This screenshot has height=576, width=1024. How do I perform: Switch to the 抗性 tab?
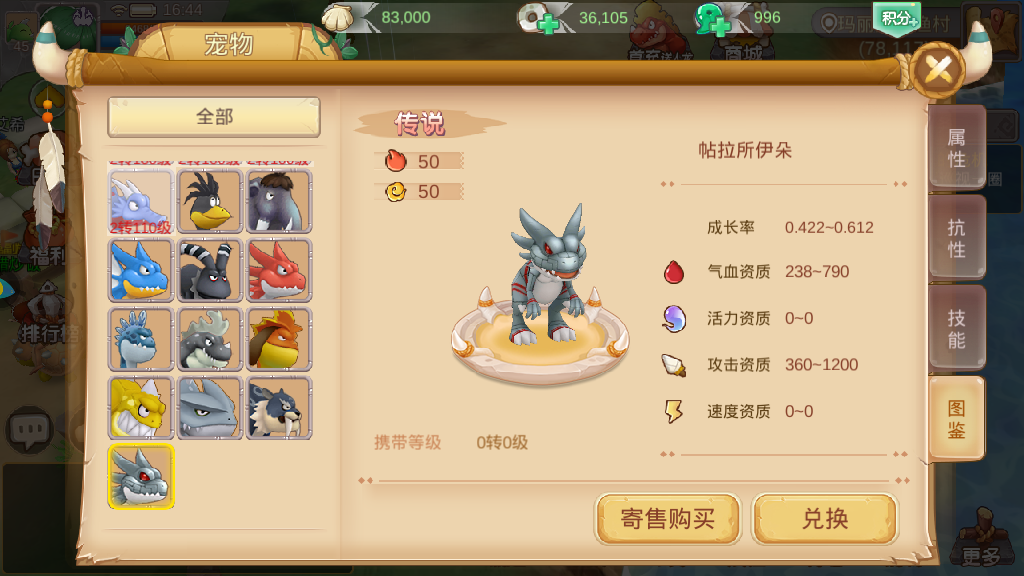pos(957,238)
